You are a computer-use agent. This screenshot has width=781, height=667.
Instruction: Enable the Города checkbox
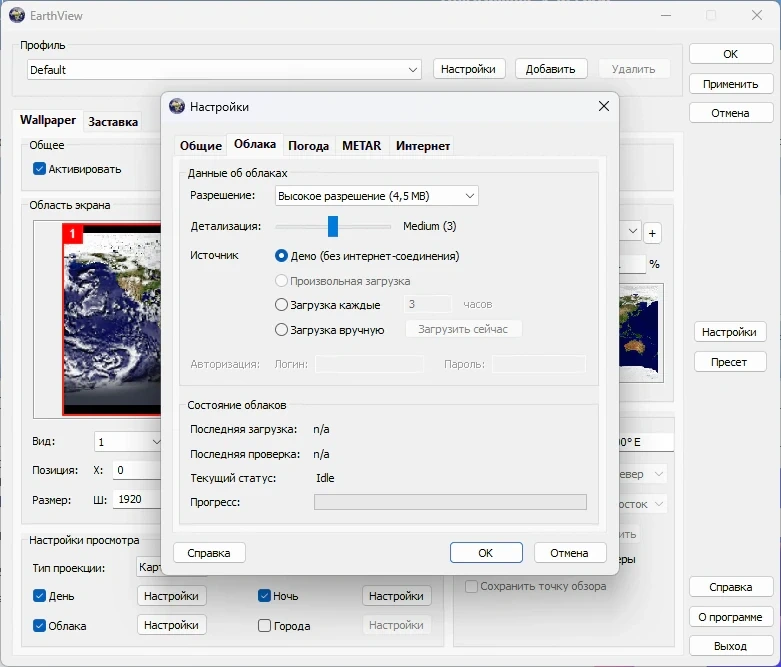point(264,626)
